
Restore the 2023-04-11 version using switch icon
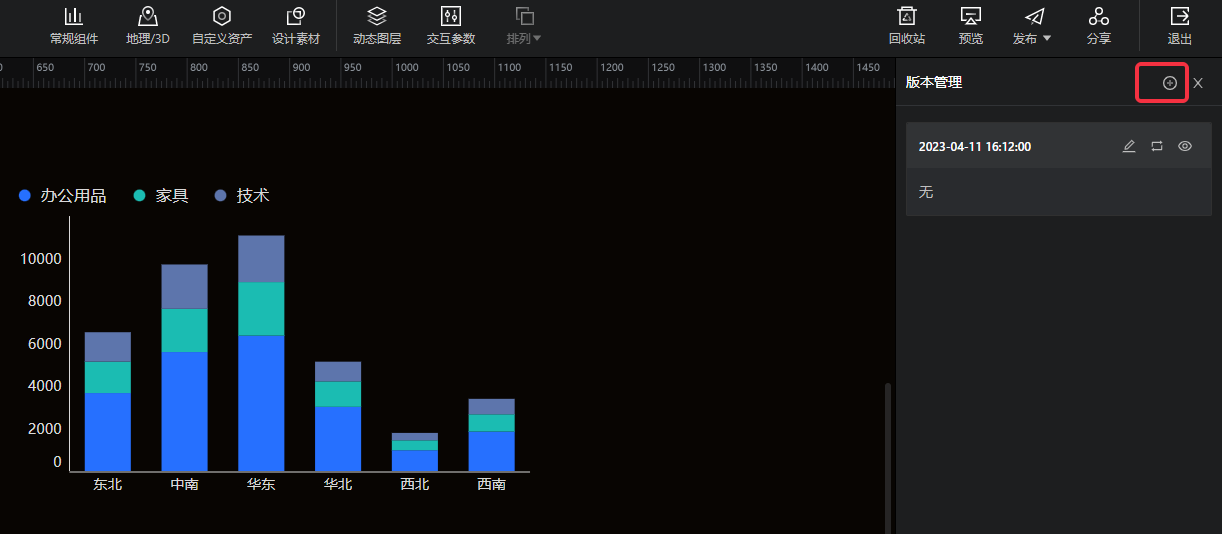click(x=1157, y=146)
